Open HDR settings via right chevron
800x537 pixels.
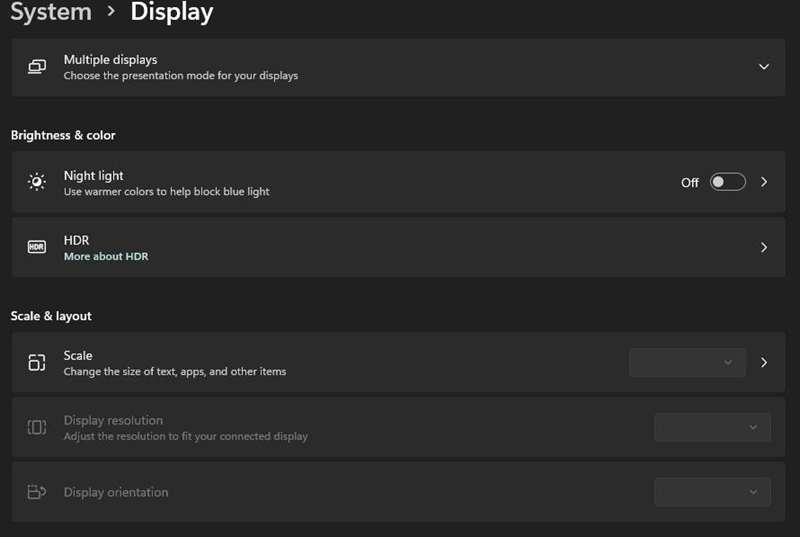tap(764, 247)
